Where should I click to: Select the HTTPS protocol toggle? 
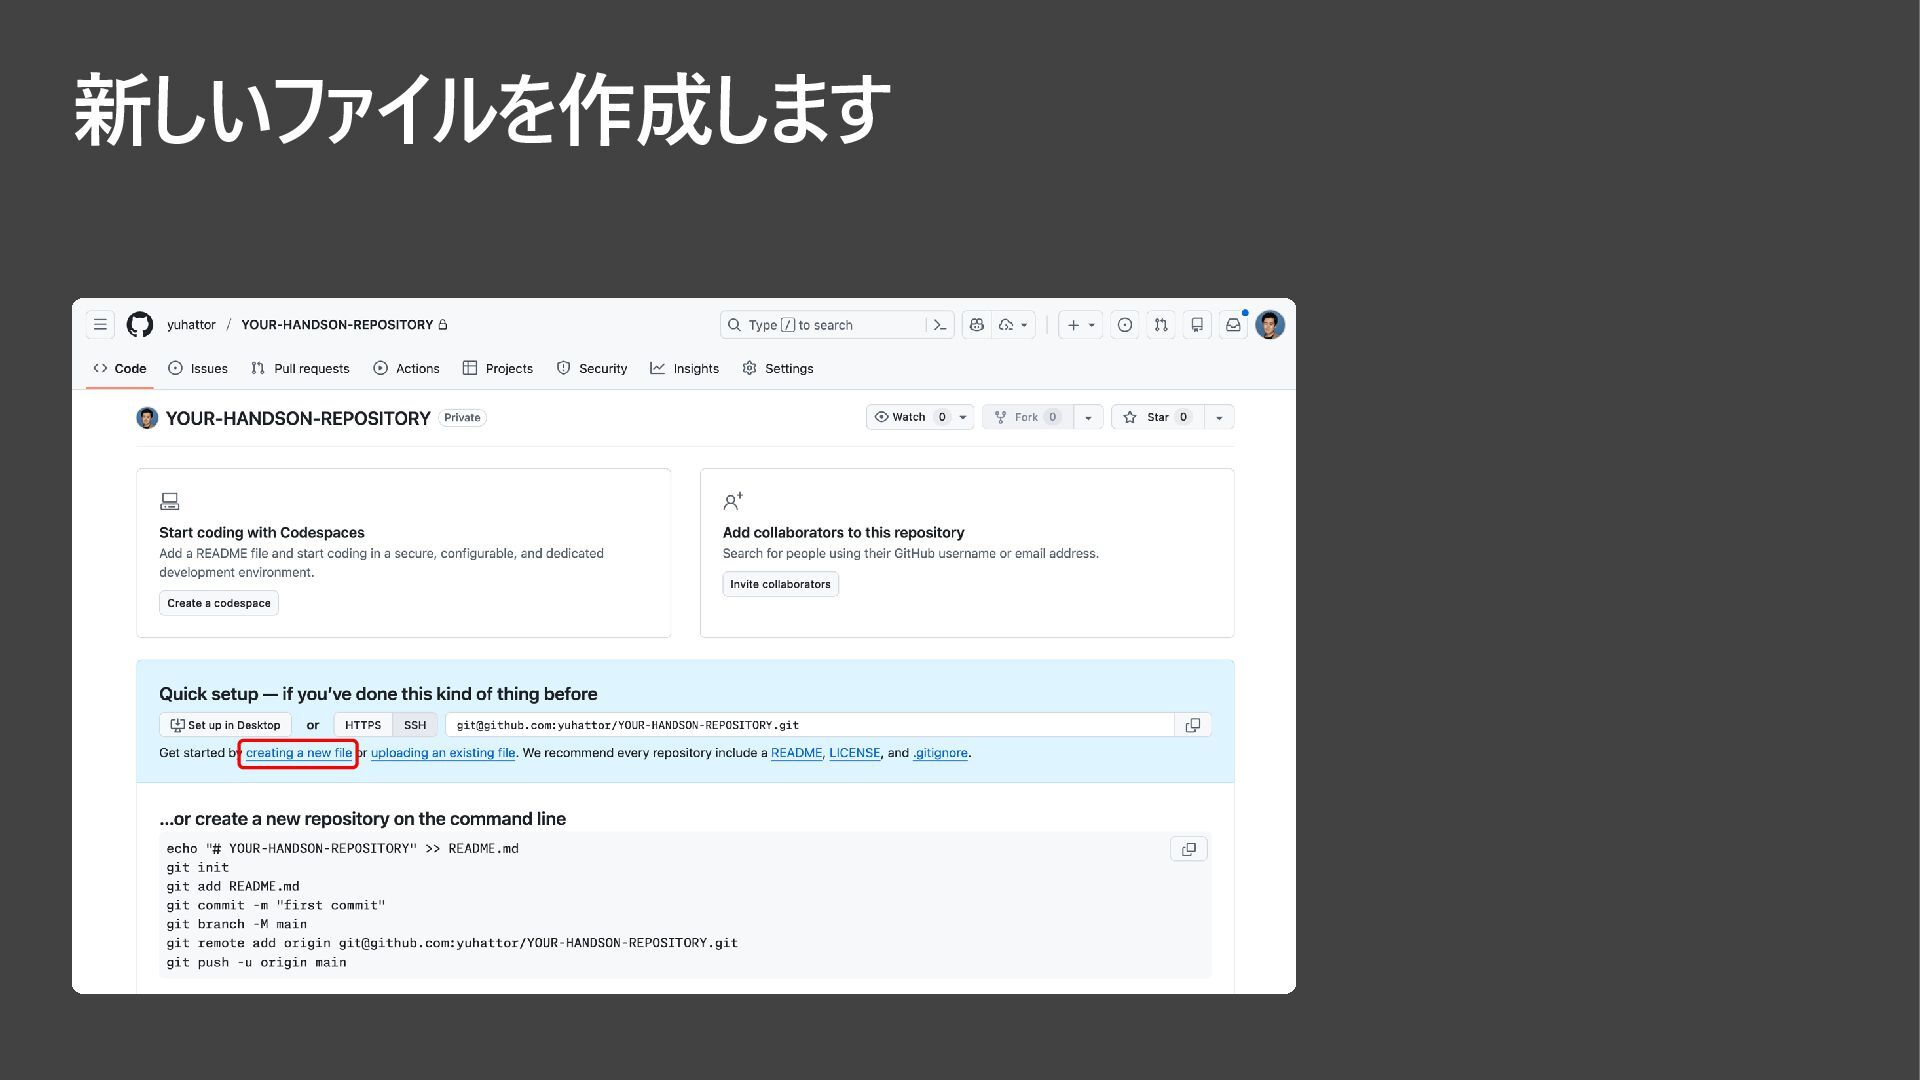[363, 725]
